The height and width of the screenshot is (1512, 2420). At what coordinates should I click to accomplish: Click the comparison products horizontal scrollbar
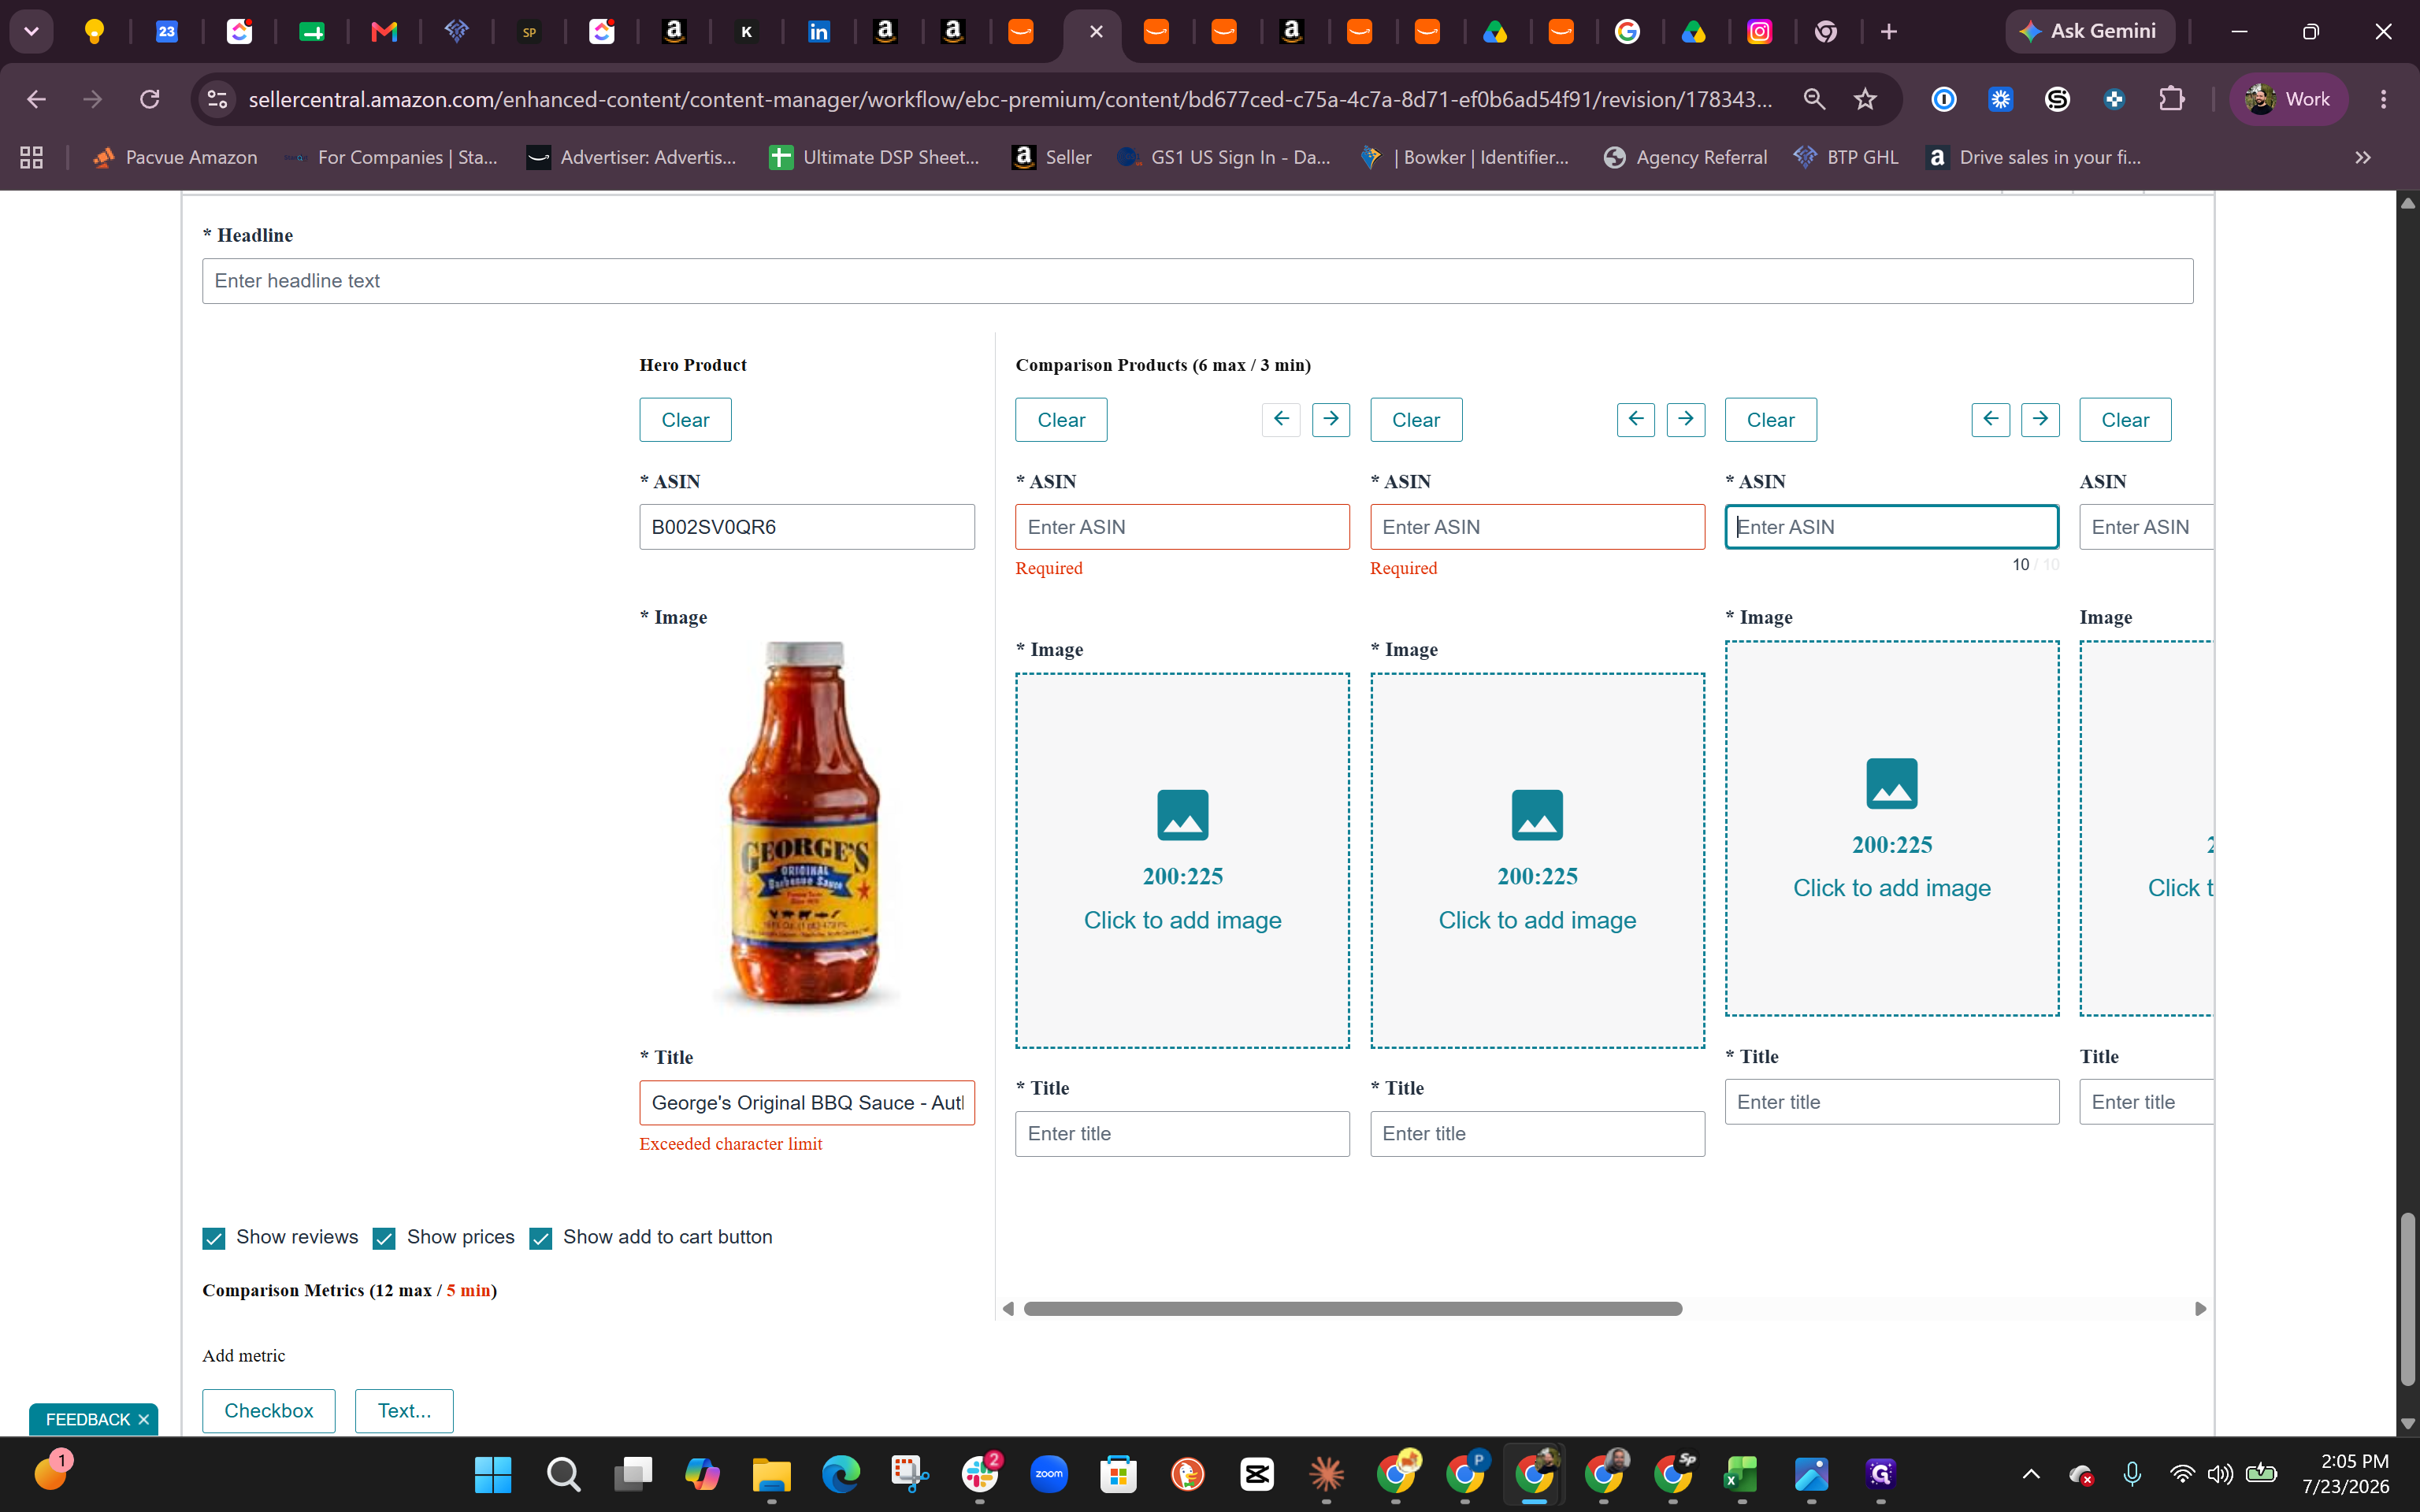(x=1353, y=1309)
